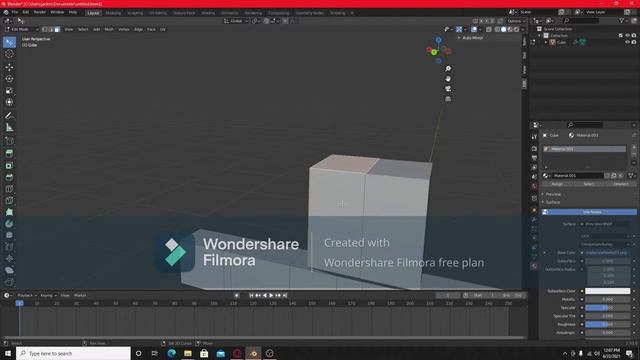Image resolution: width=640 pixels, height=360 pixels.
Task: Enable face select mode
Action: click(57, 29)
